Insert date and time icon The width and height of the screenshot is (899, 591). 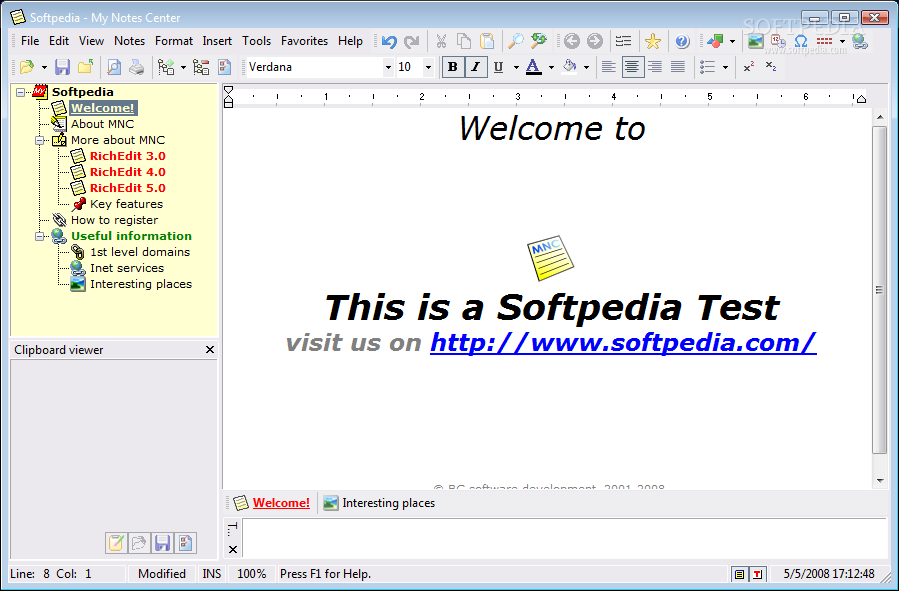[778, 41]
